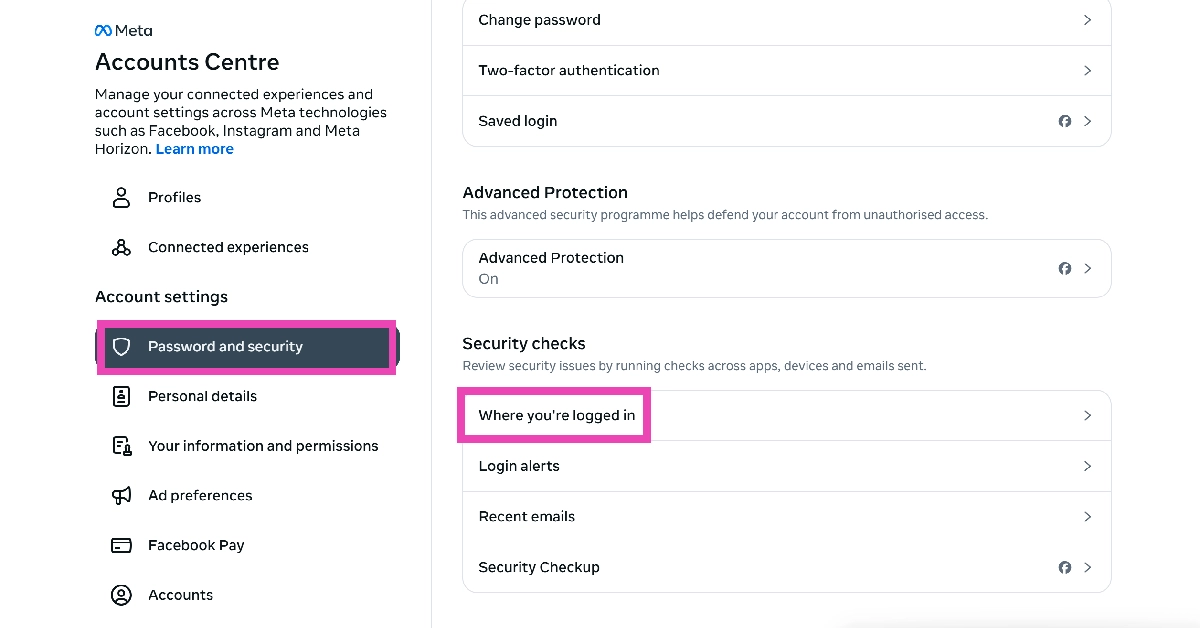
Task: Click the Facebook icon beside Saved login
Action: pos(1065,121)
